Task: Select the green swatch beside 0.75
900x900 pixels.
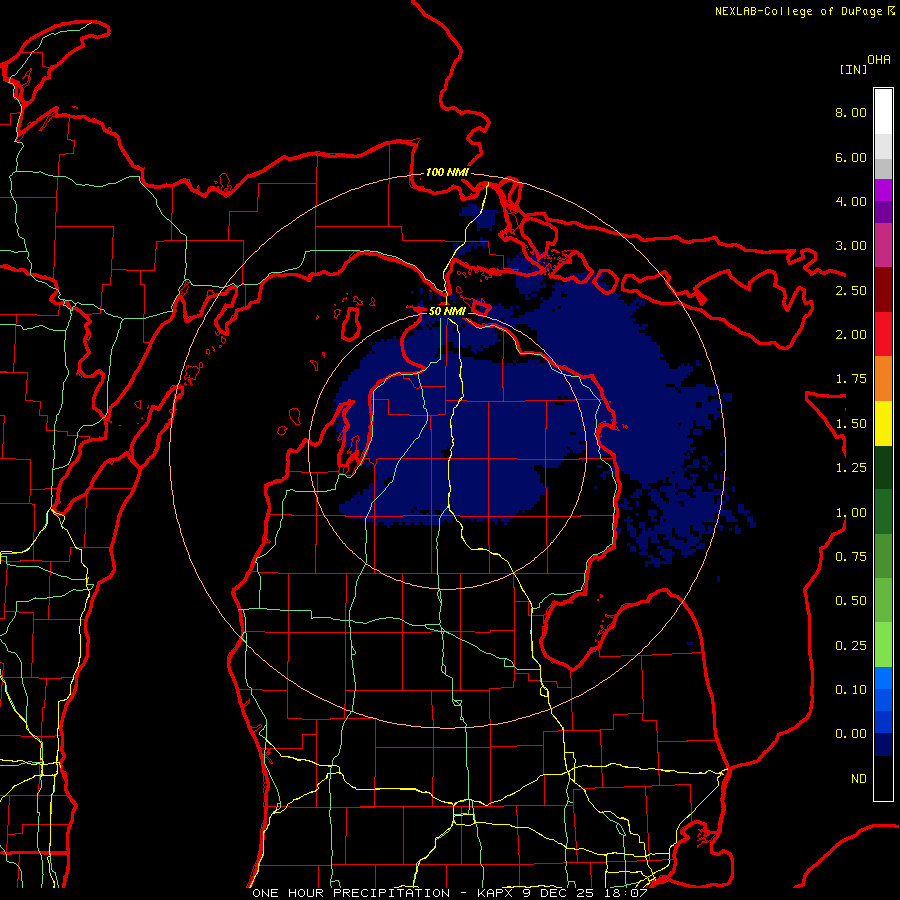Action: (x=883, y=556)
